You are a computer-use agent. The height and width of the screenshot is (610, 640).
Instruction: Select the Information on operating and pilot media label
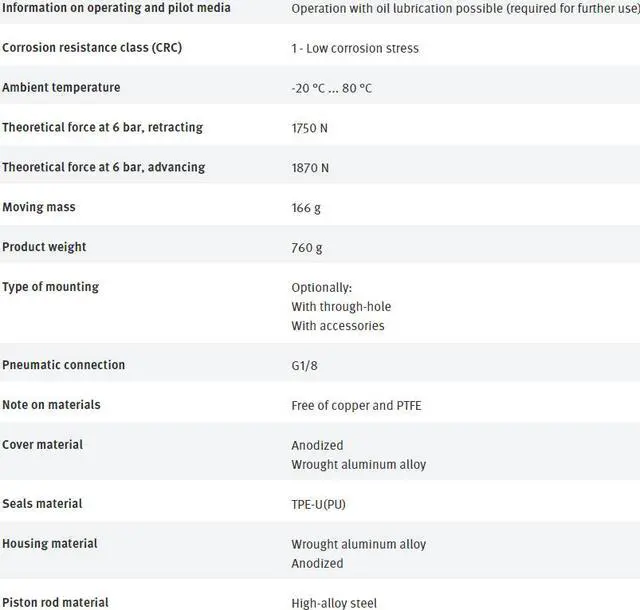pyautogui.click(x=116, y=8)
